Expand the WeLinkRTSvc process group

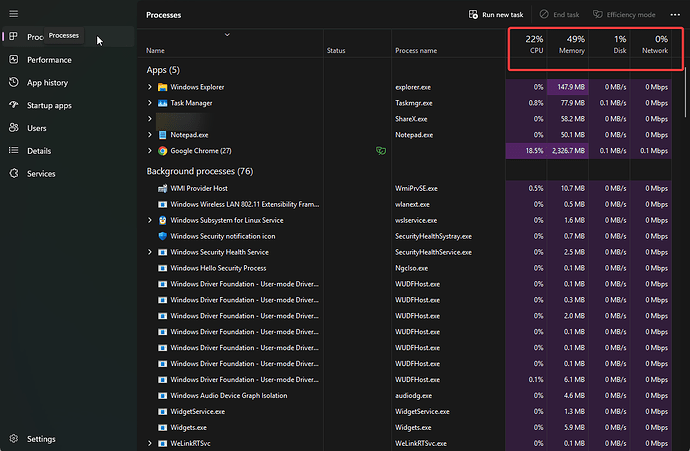(150, 443)
